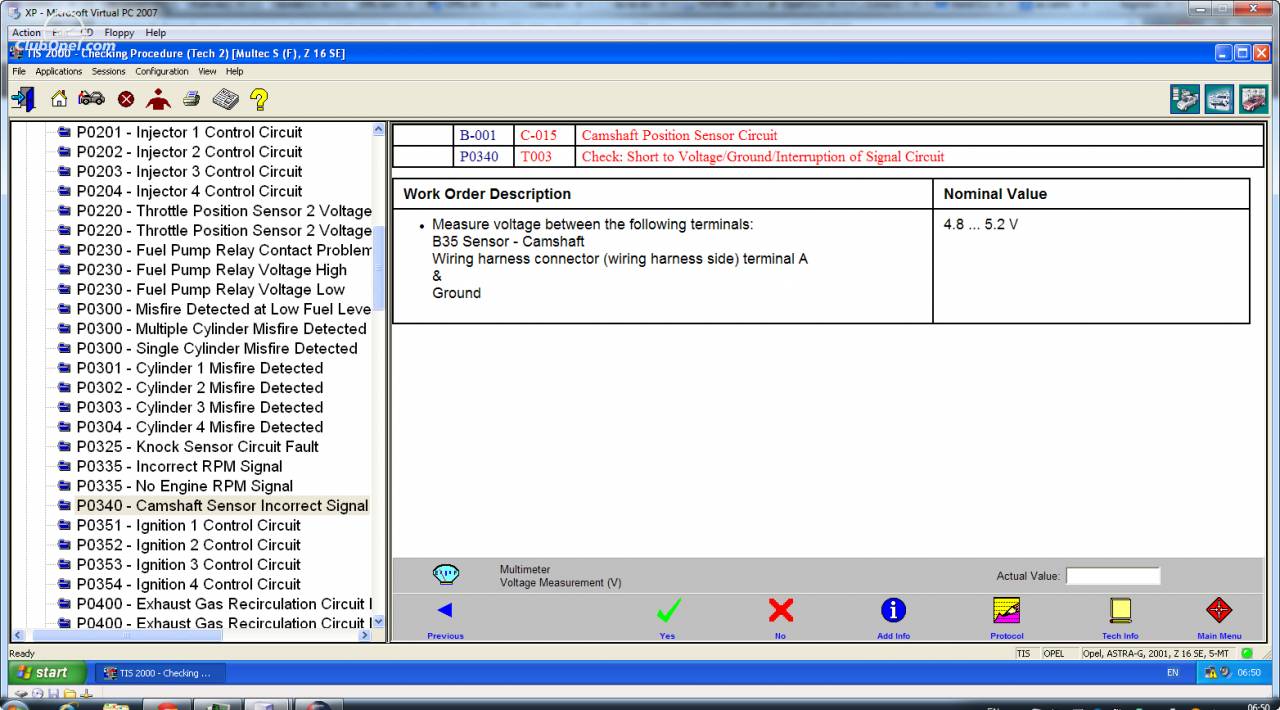Open the Configuration menu

click(x=162, y=72)
